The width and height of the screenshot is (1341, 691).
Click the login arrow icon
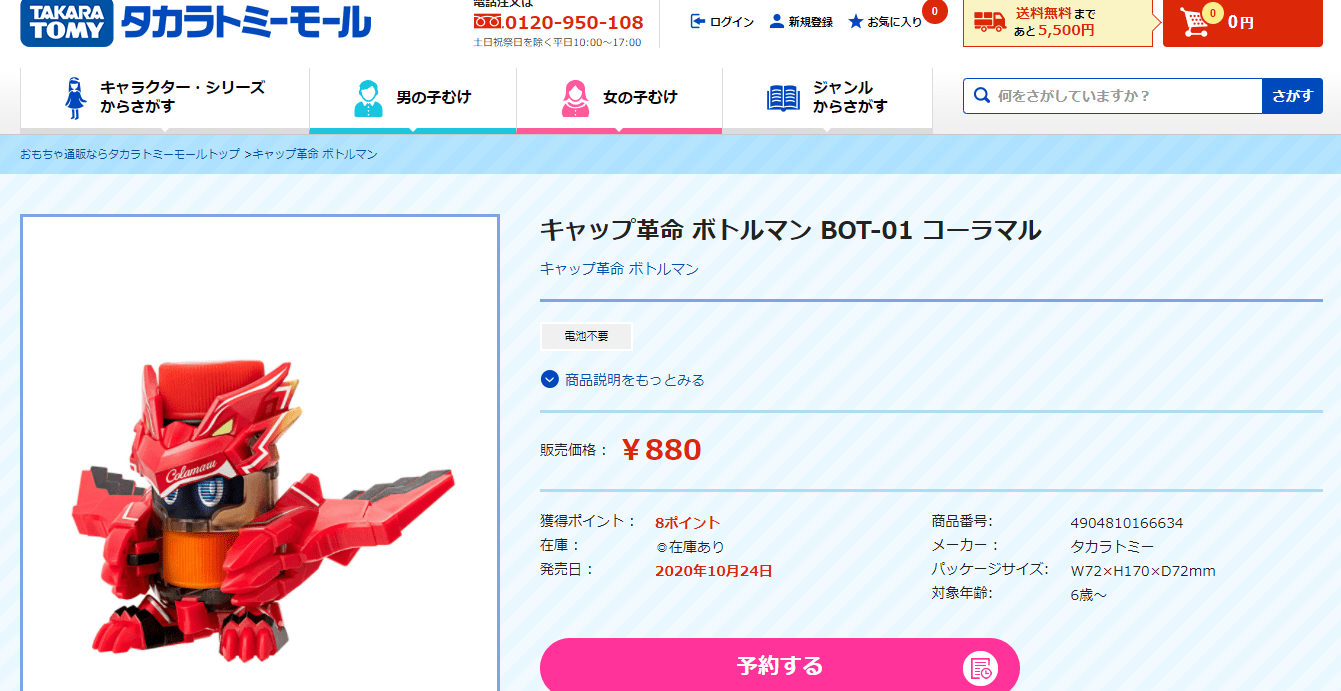(x=698, y=21)
